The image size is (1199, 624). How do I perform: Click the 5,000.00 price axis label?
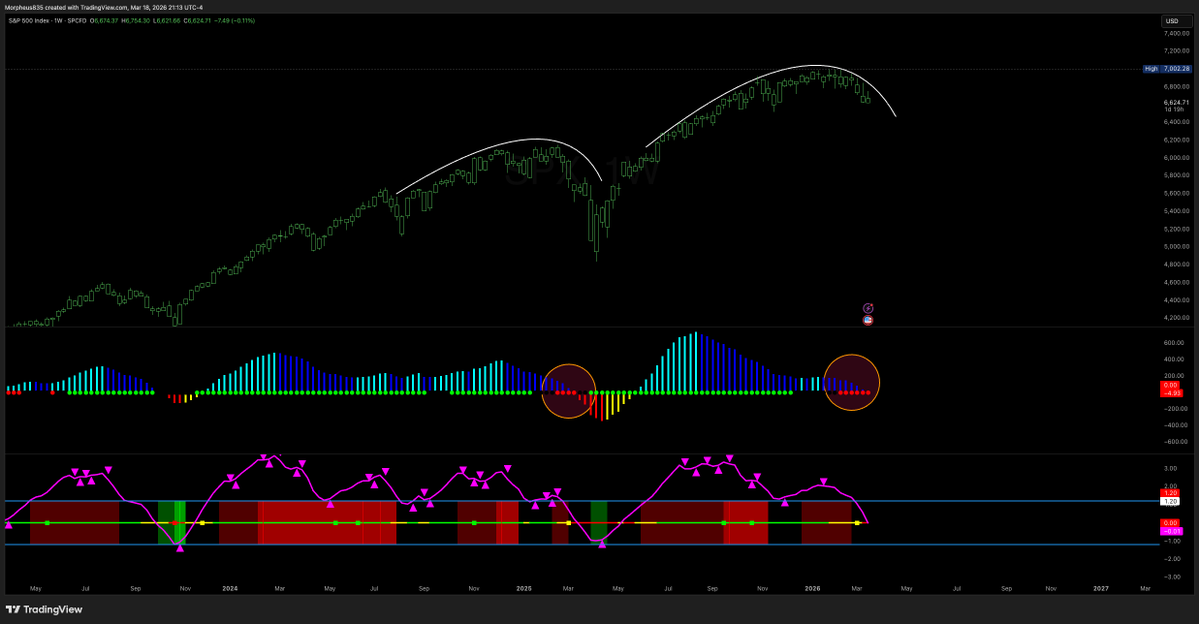(x=1176, y=246)
